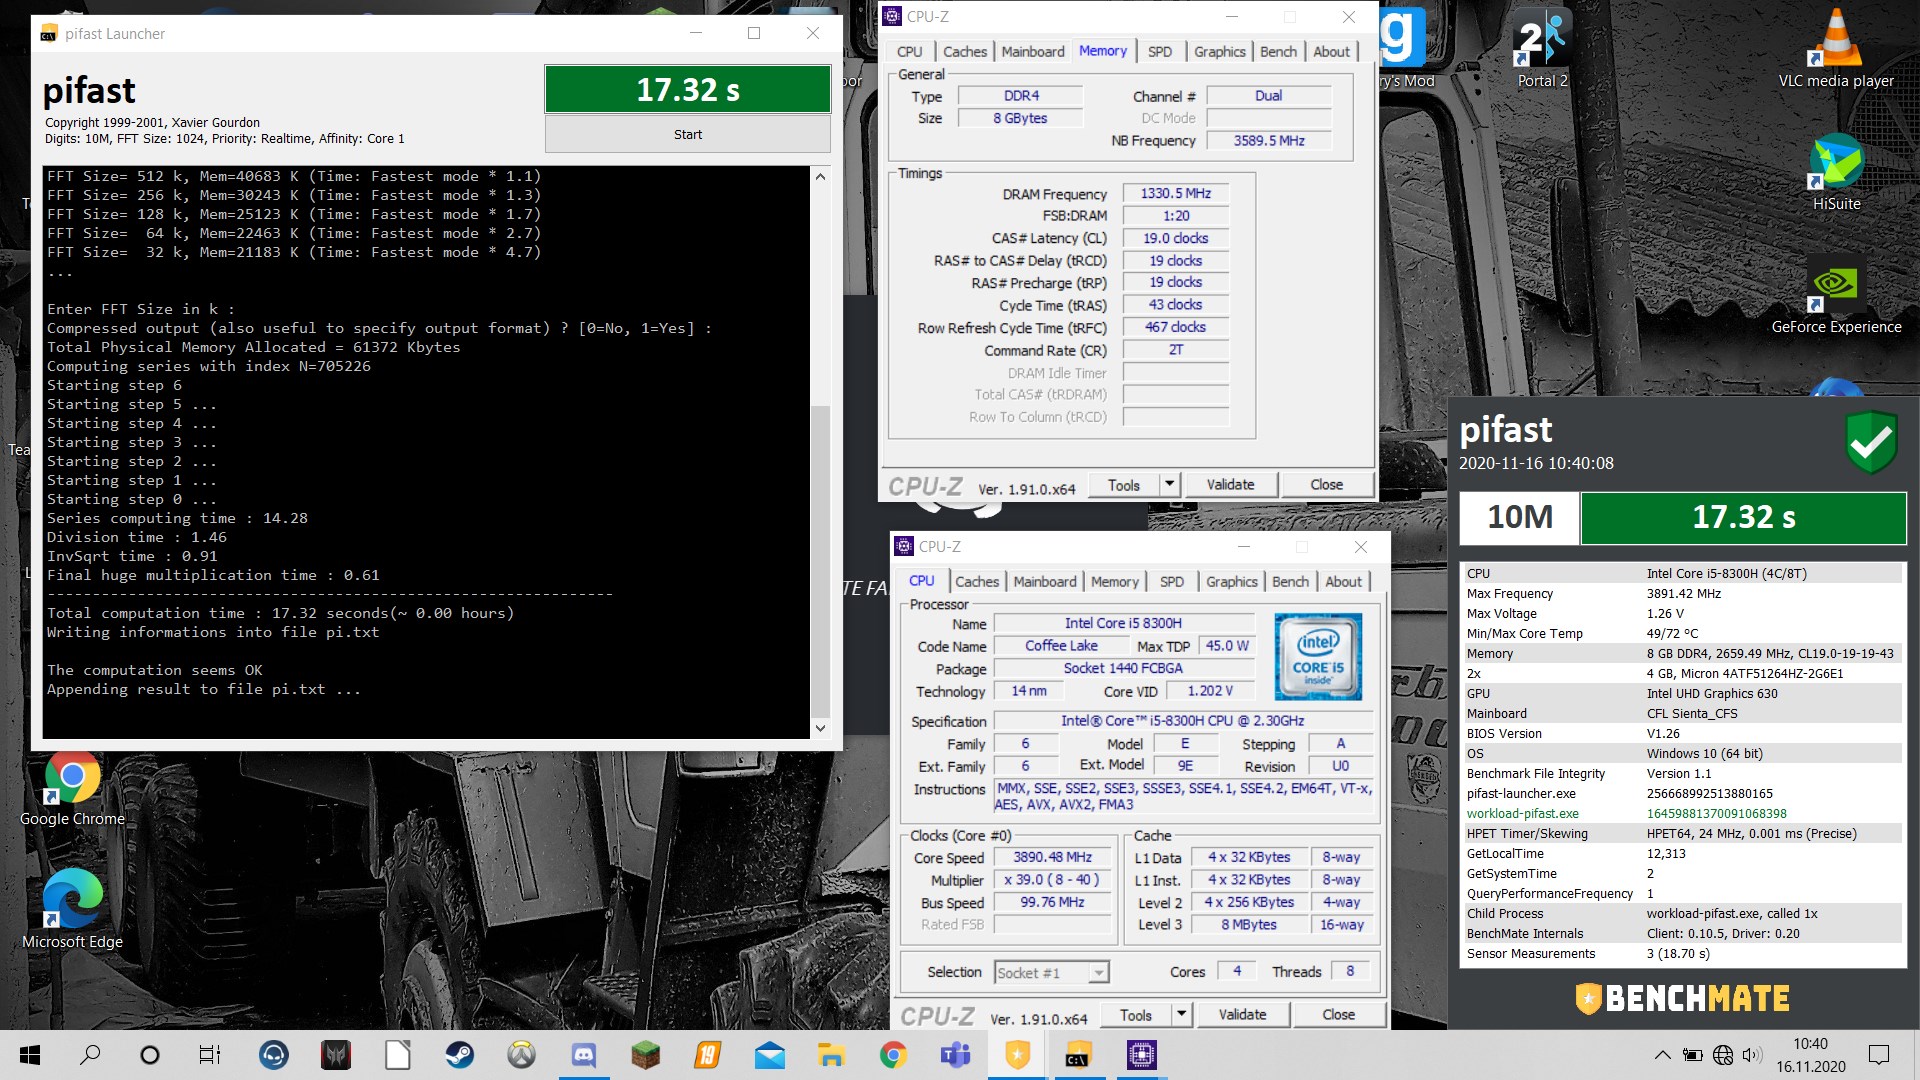Click Validate in upper CPU-Z window
This screenshot has width=1920, height=1080.
click(x=1231, y=485)
